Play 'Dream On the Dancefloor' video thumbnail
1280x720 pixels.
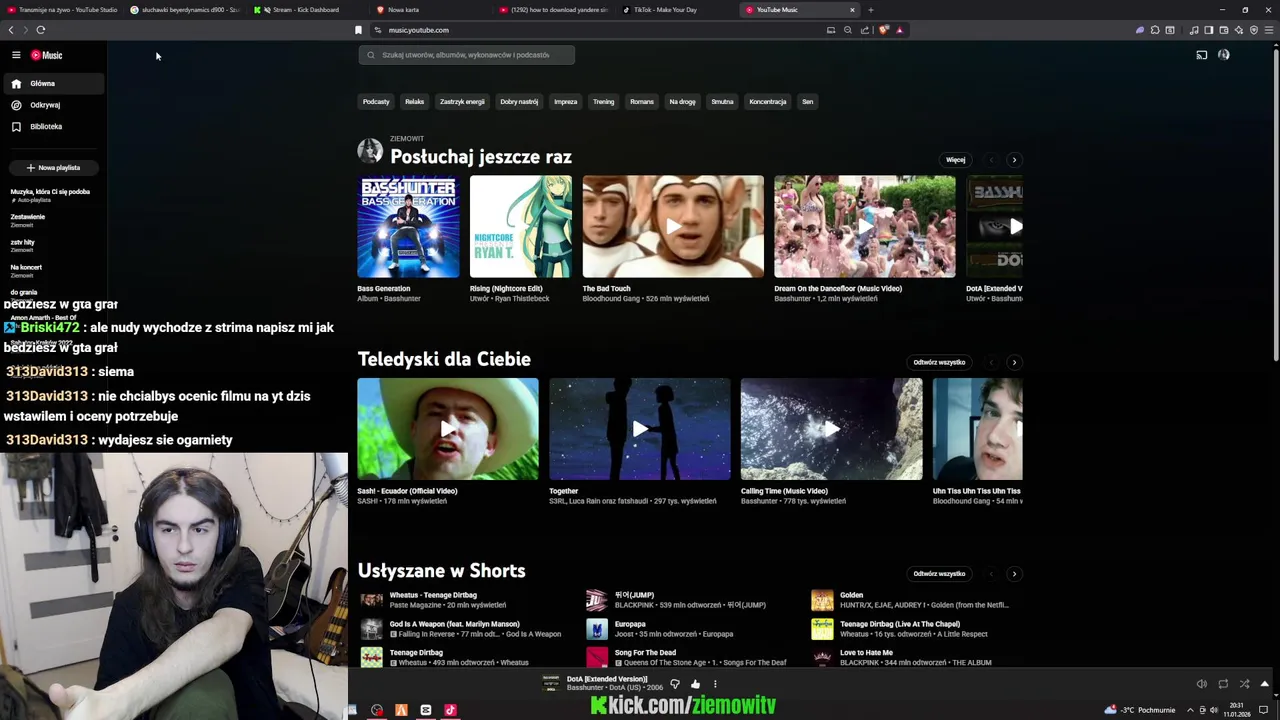865,227
